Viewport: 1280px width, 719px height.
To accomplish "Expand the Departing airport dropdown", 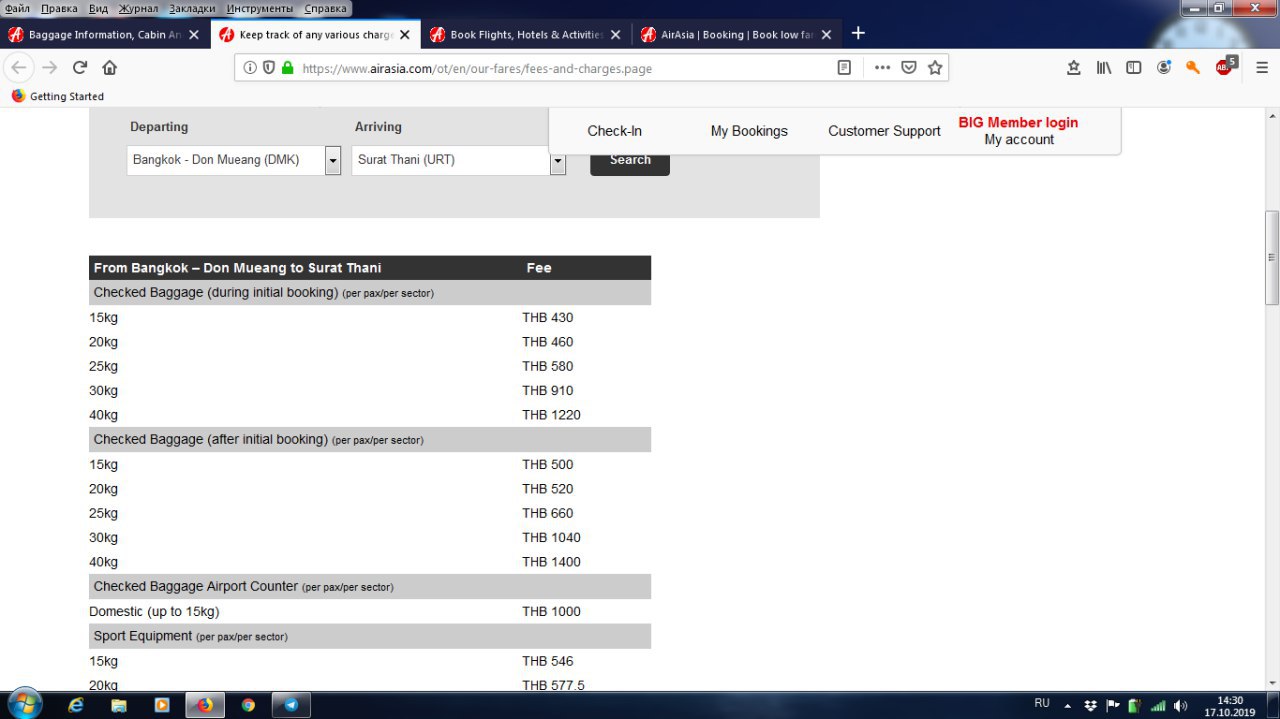I will click(333, 160).
